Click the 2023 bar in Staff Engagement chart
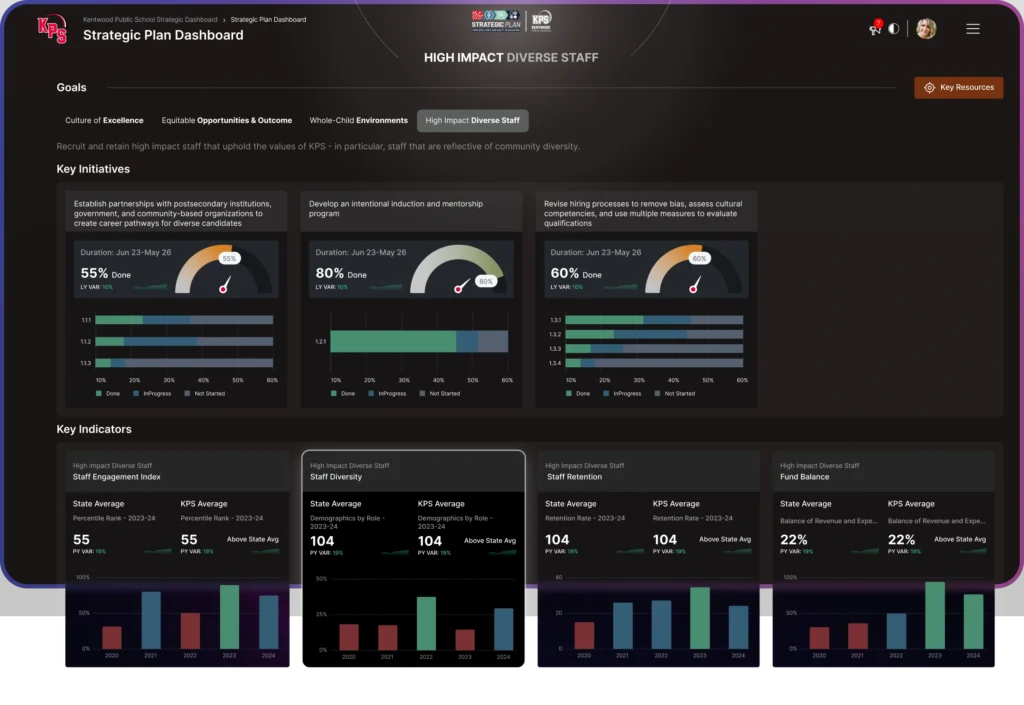This screenshot has height=705, width=1024. (229, 617)
